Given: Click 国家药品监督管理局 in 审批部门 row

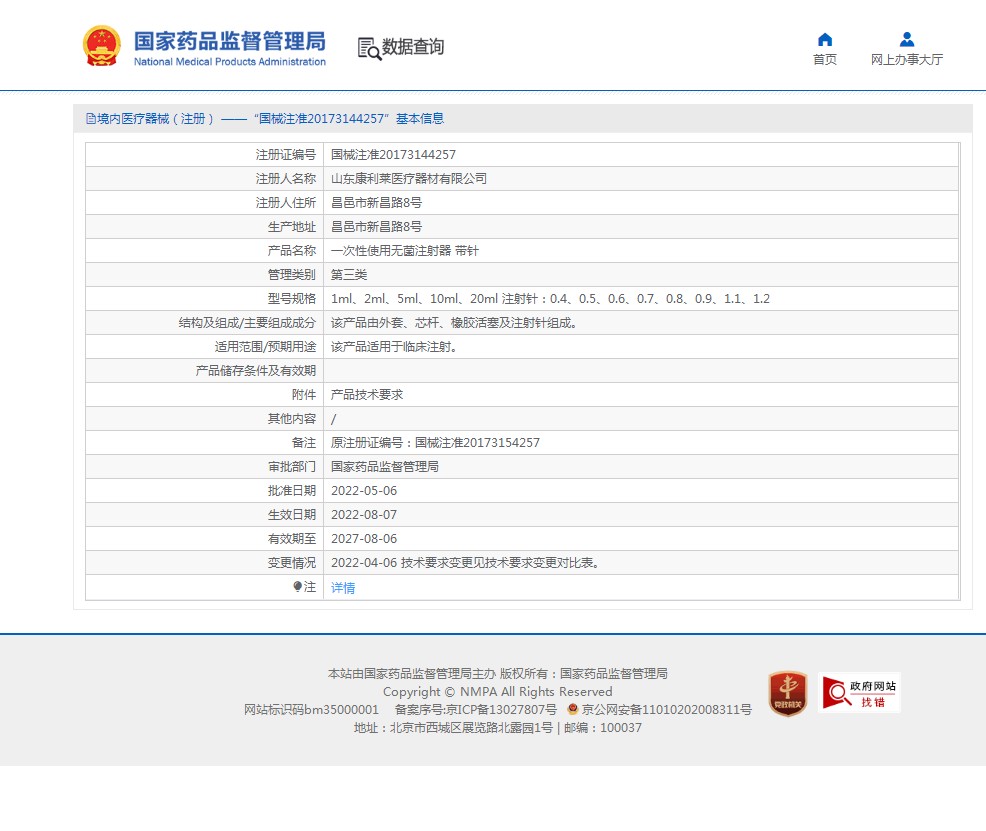Looking at the screenshot, I should pos(385,466).
